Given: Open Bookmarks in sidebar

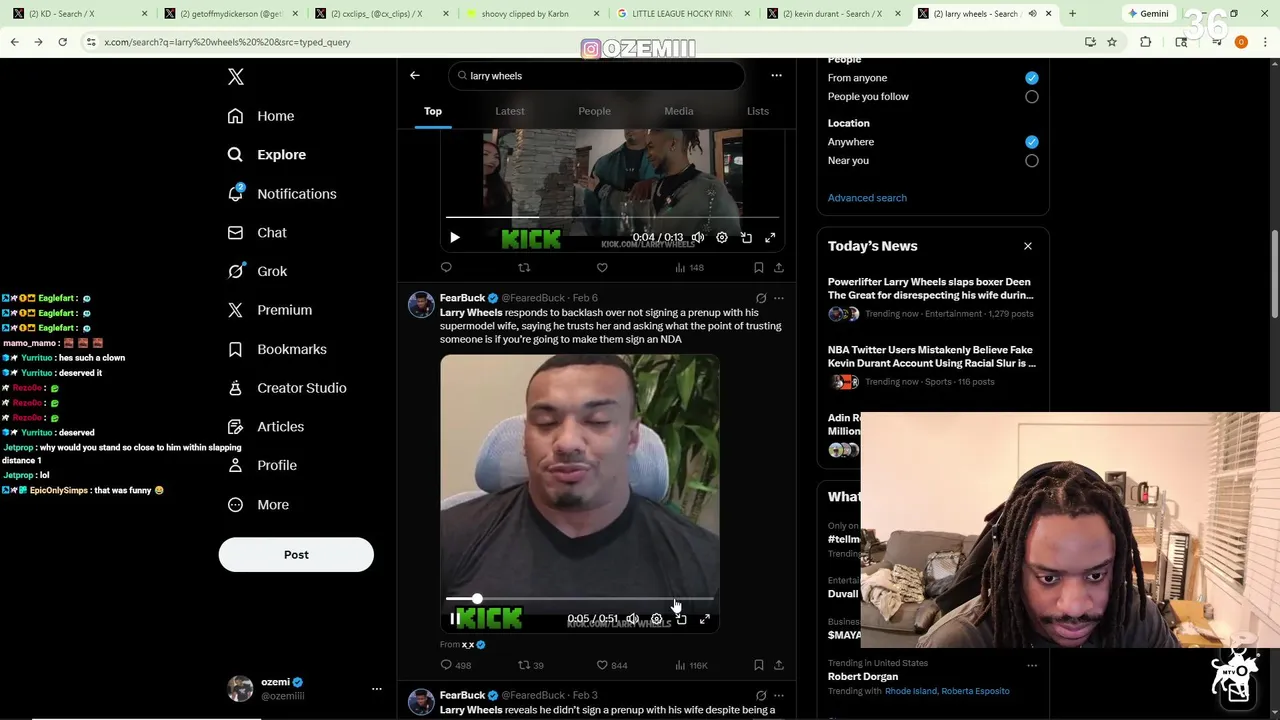Looking at the screenshot, I should 277,349.
